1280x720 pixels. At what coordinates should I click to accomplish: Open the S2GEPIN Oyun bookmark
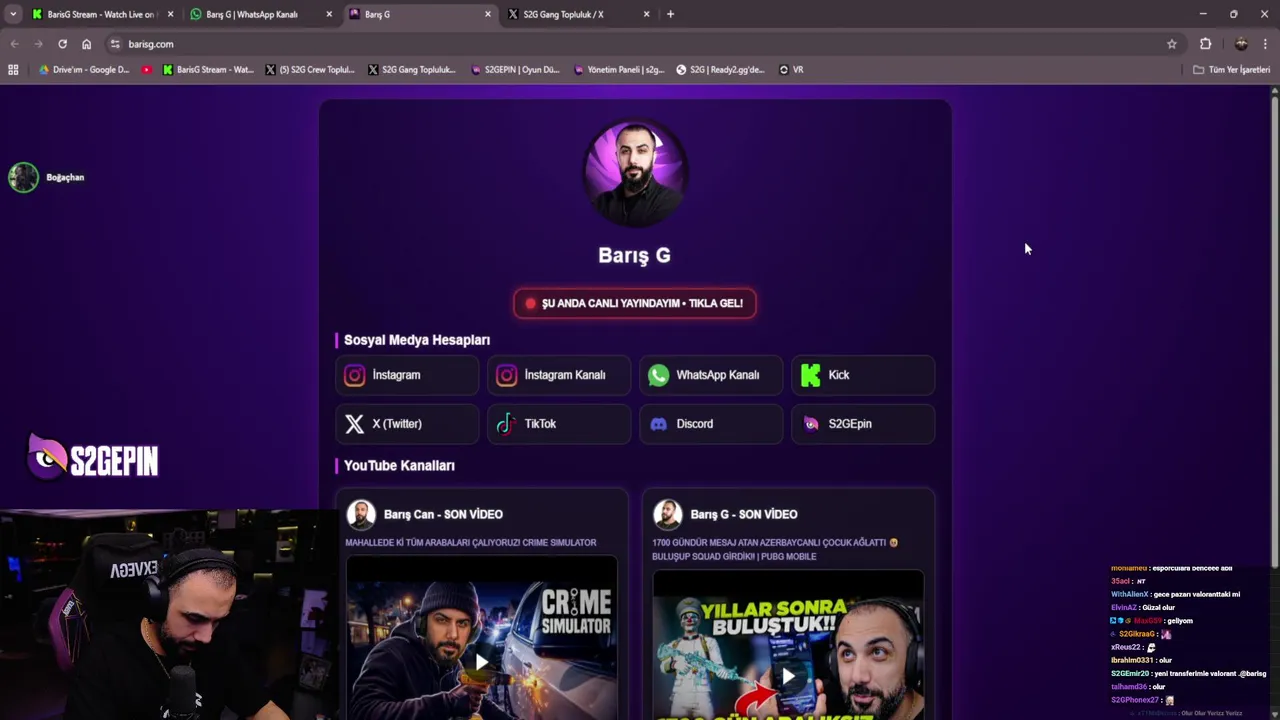[x=515, y=70]
